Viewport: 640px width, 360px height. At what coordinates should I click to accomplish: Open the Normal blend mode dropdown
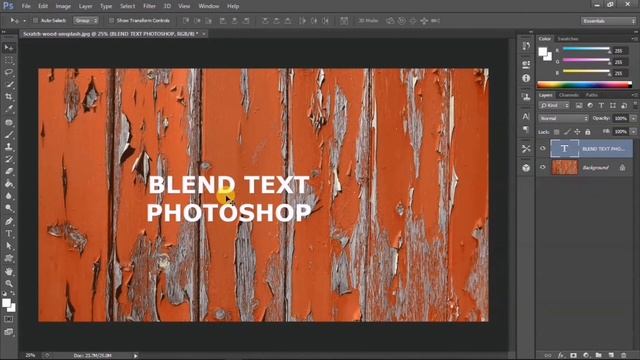(563, 118)
